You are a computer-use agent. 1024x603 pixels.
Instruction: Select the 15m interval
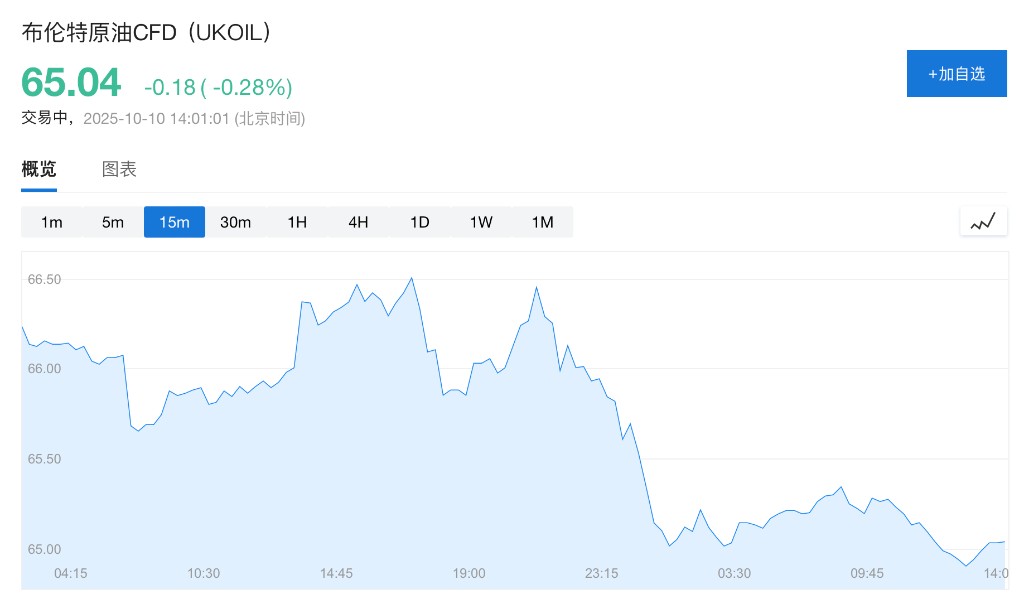click(x=174, y=222)
